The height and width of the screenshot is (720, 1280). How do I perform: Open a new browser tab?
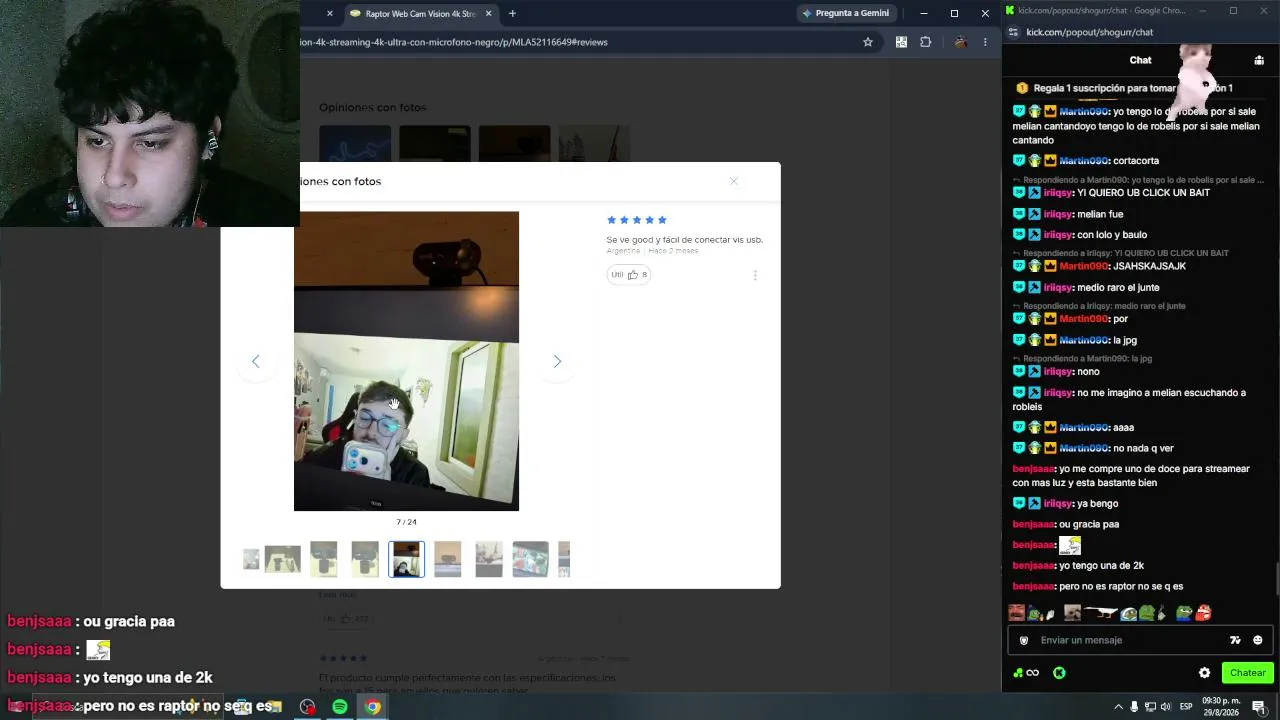[512, 13]
